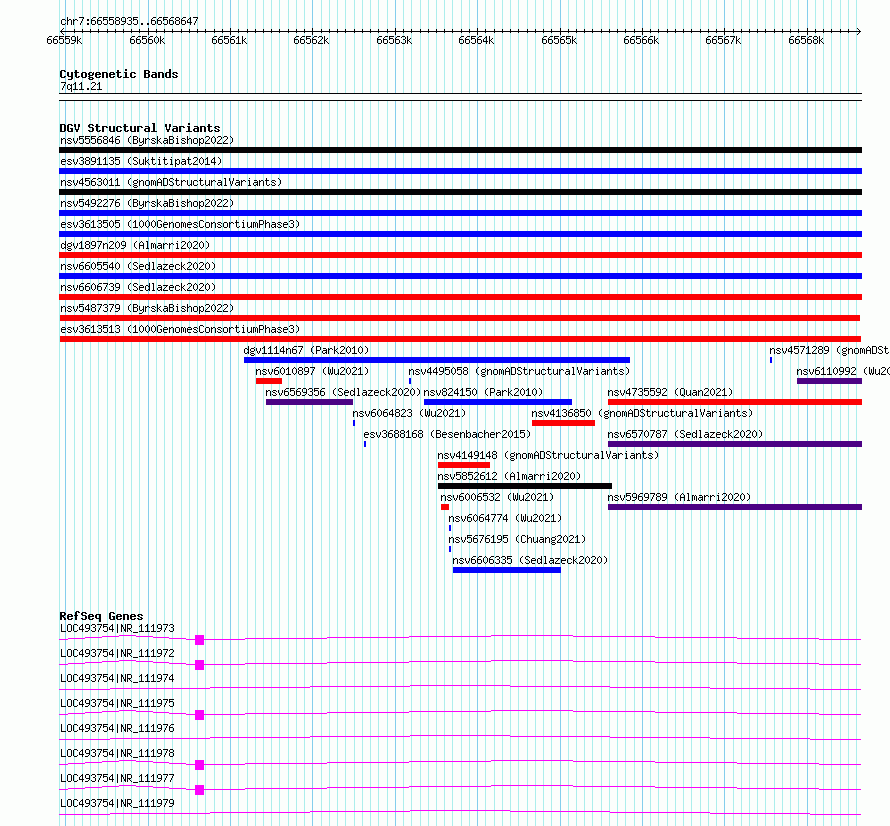Click purple bar under nsv6569356 (Sedlazeck2020)
The width and height of the screenshot is (890, 826).
point(309,402)
